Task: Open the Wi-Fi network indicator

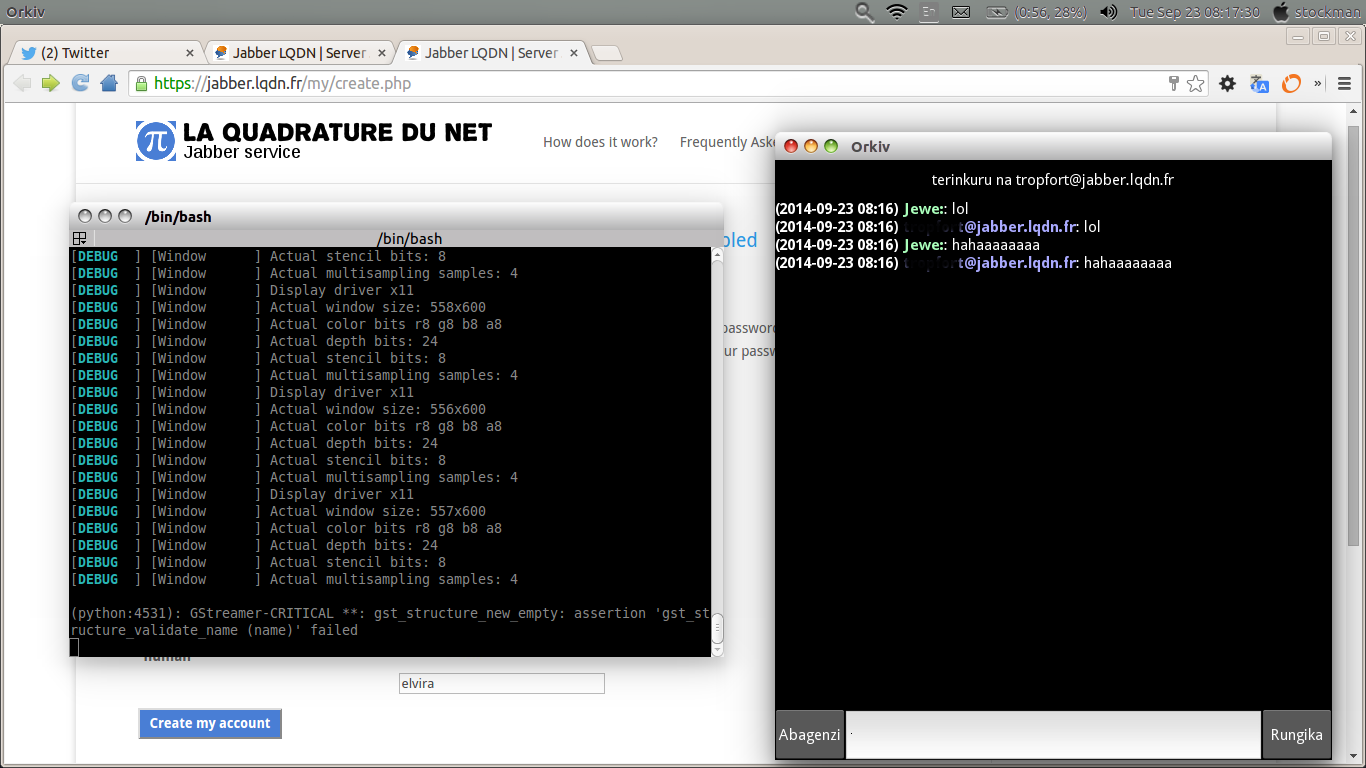Action: point(897,12)
